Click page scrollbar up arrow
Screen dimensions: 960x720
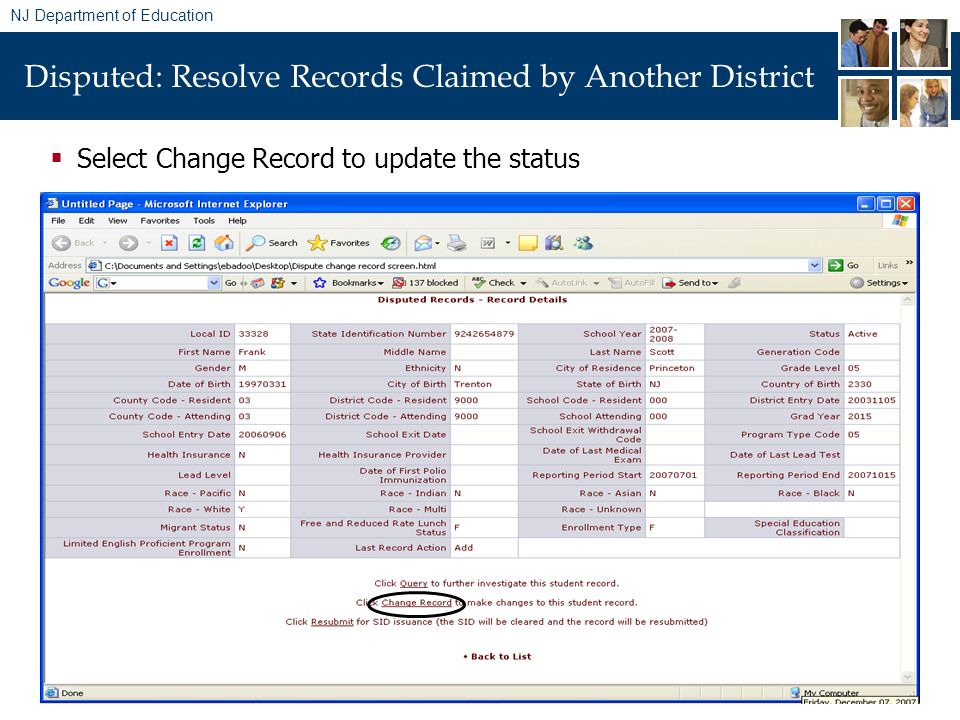[x=907, y=300]
